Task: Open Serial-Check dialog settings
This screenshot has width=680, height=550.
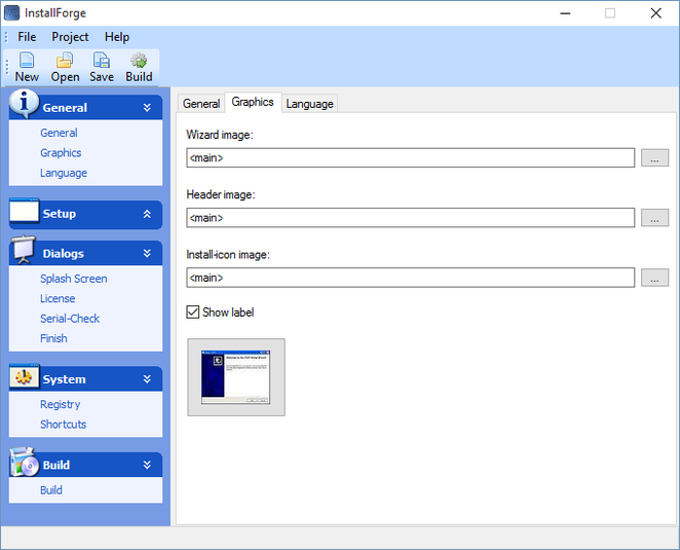Action: tap(70, 318)
